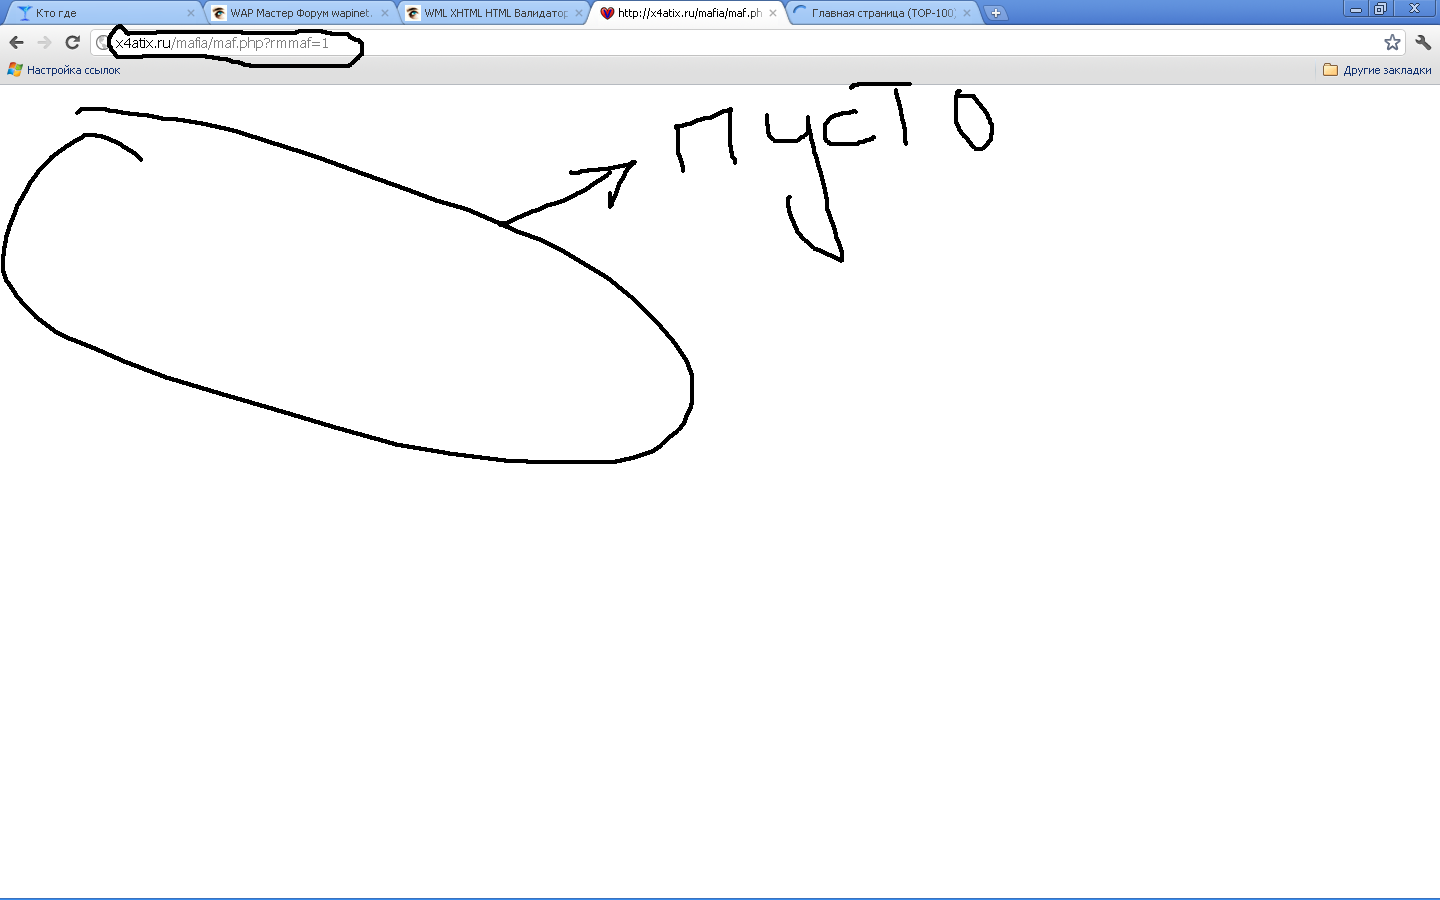Close the "Главная страница (TOP-100)" tab
Screen dimensions: 1440x900
click(x=967, y=13)
